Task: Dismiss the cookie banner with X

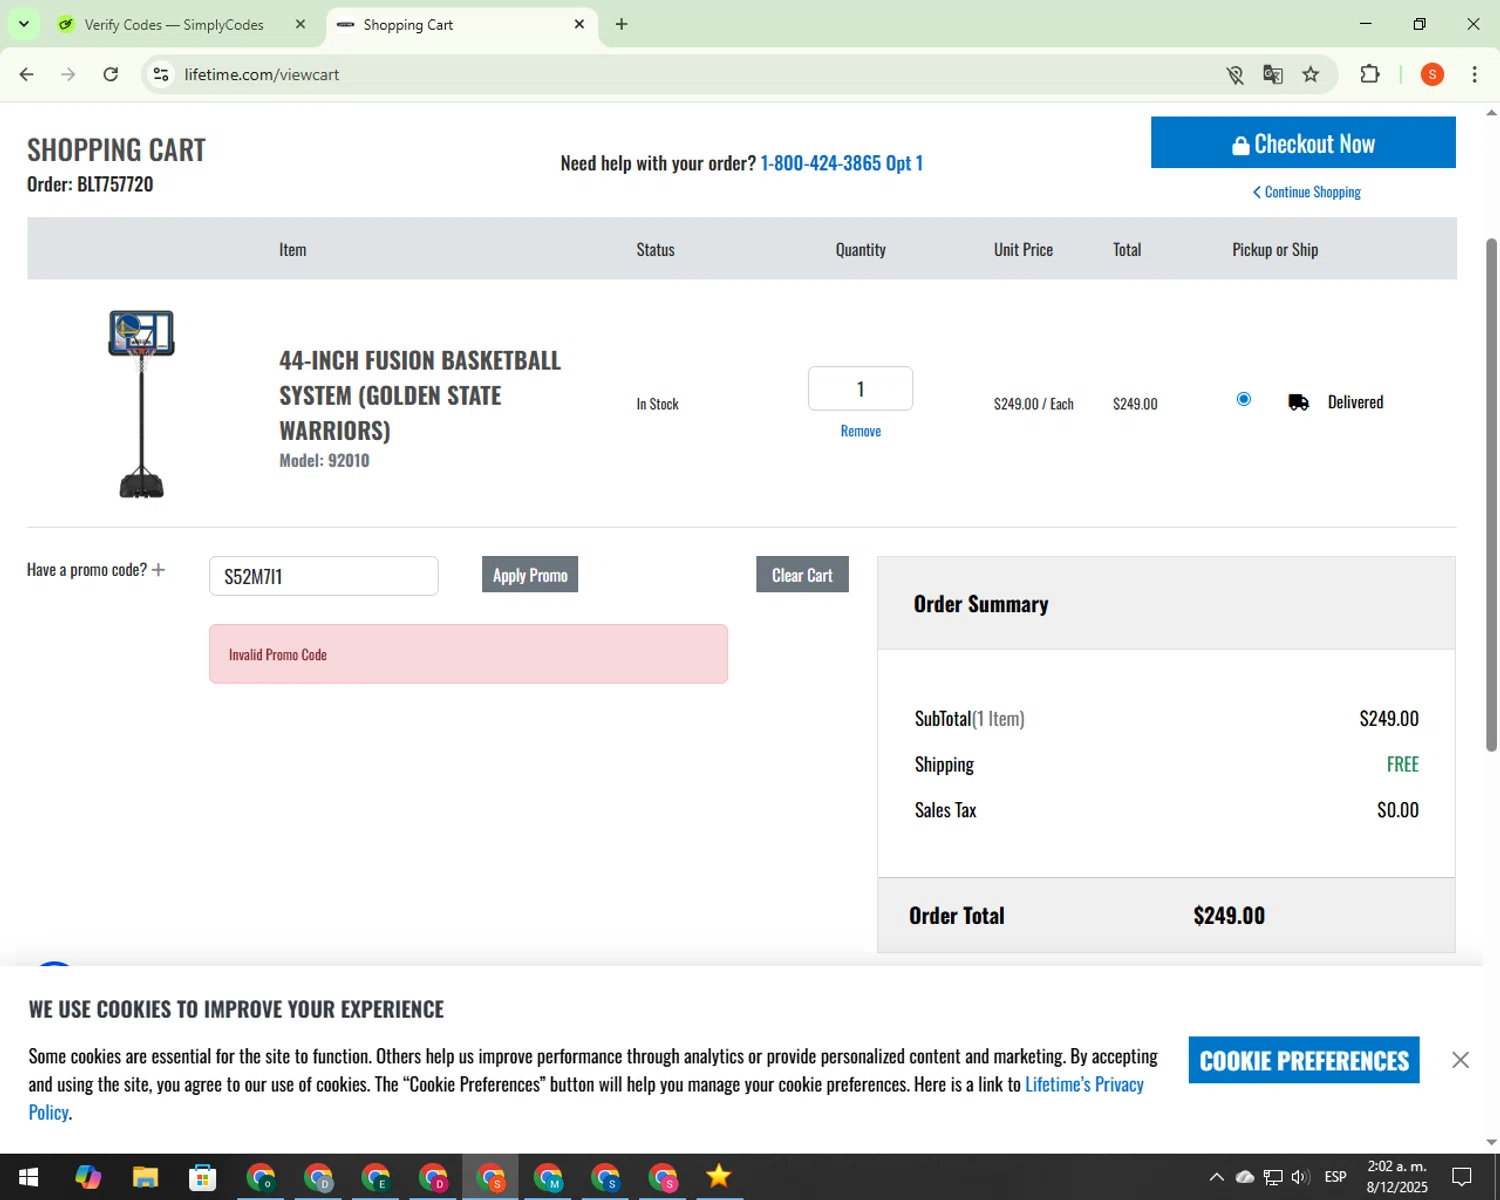Action: 1460,1060
